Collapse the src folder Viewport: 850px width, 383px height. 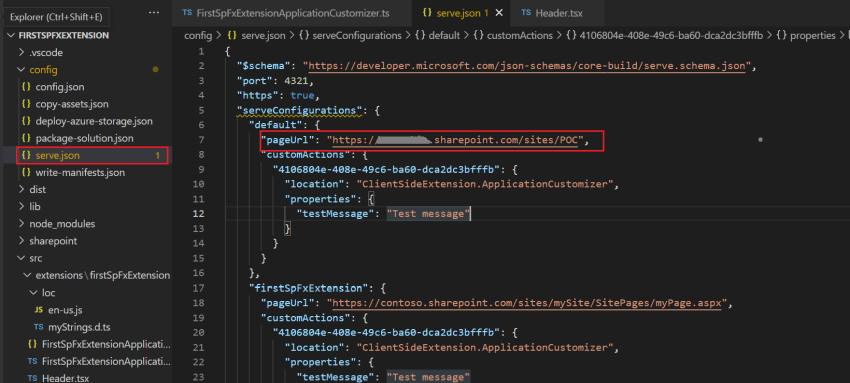36,258
